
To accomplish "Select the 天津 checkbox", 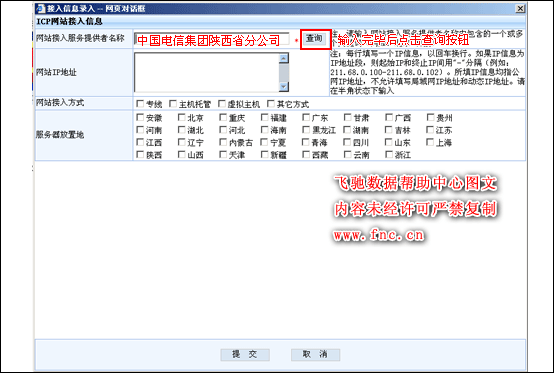I will [x=223, y=154].
